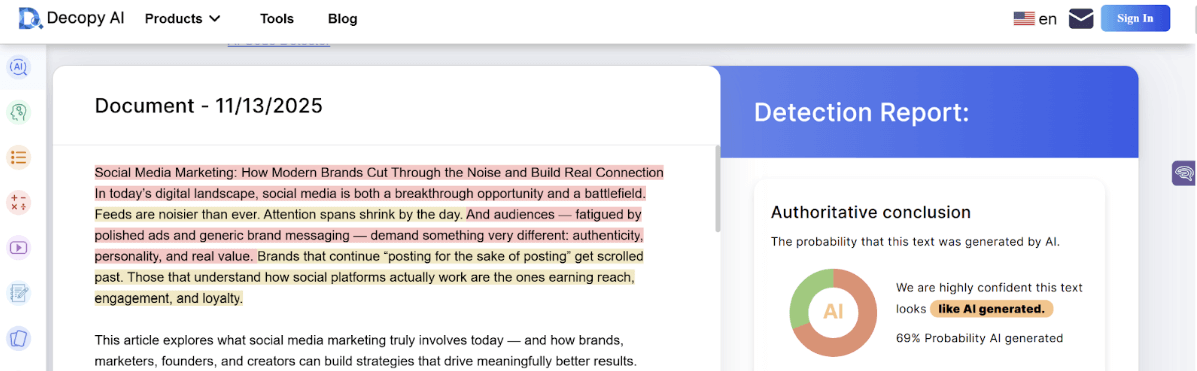Image resolution: width=1197 pixels, height=371 pixels.
Task: Open the purple video player sidebar tool
Action: 18,247
